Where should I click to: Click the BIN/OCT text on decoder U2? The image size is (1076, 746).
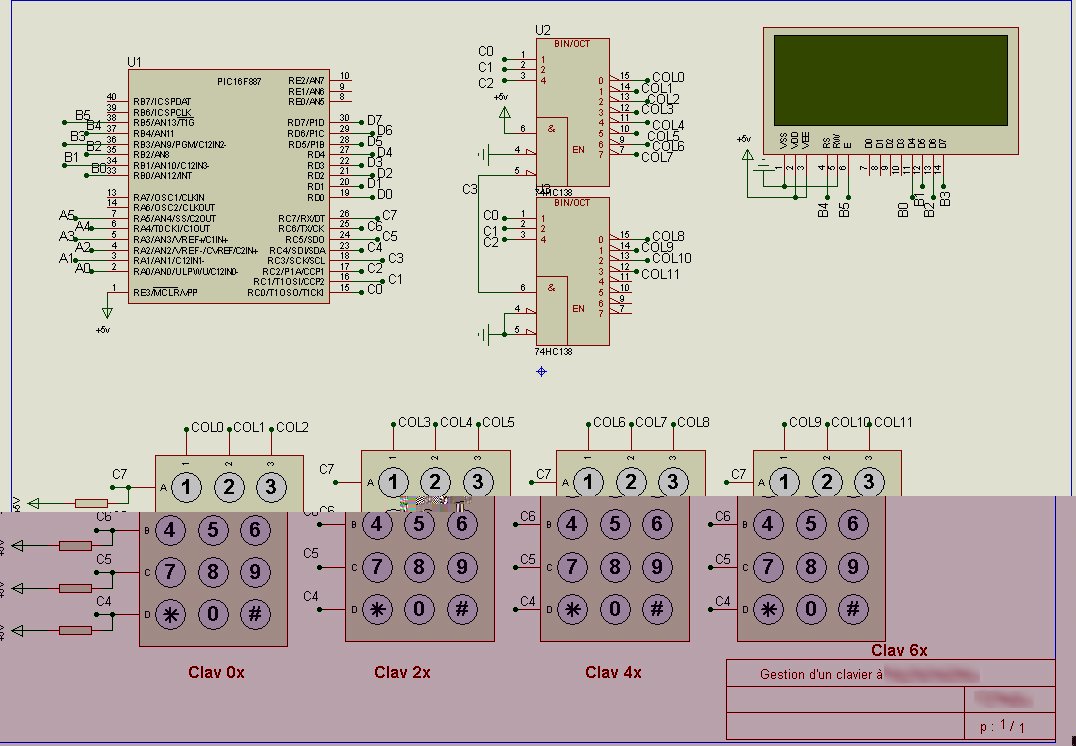572,44
